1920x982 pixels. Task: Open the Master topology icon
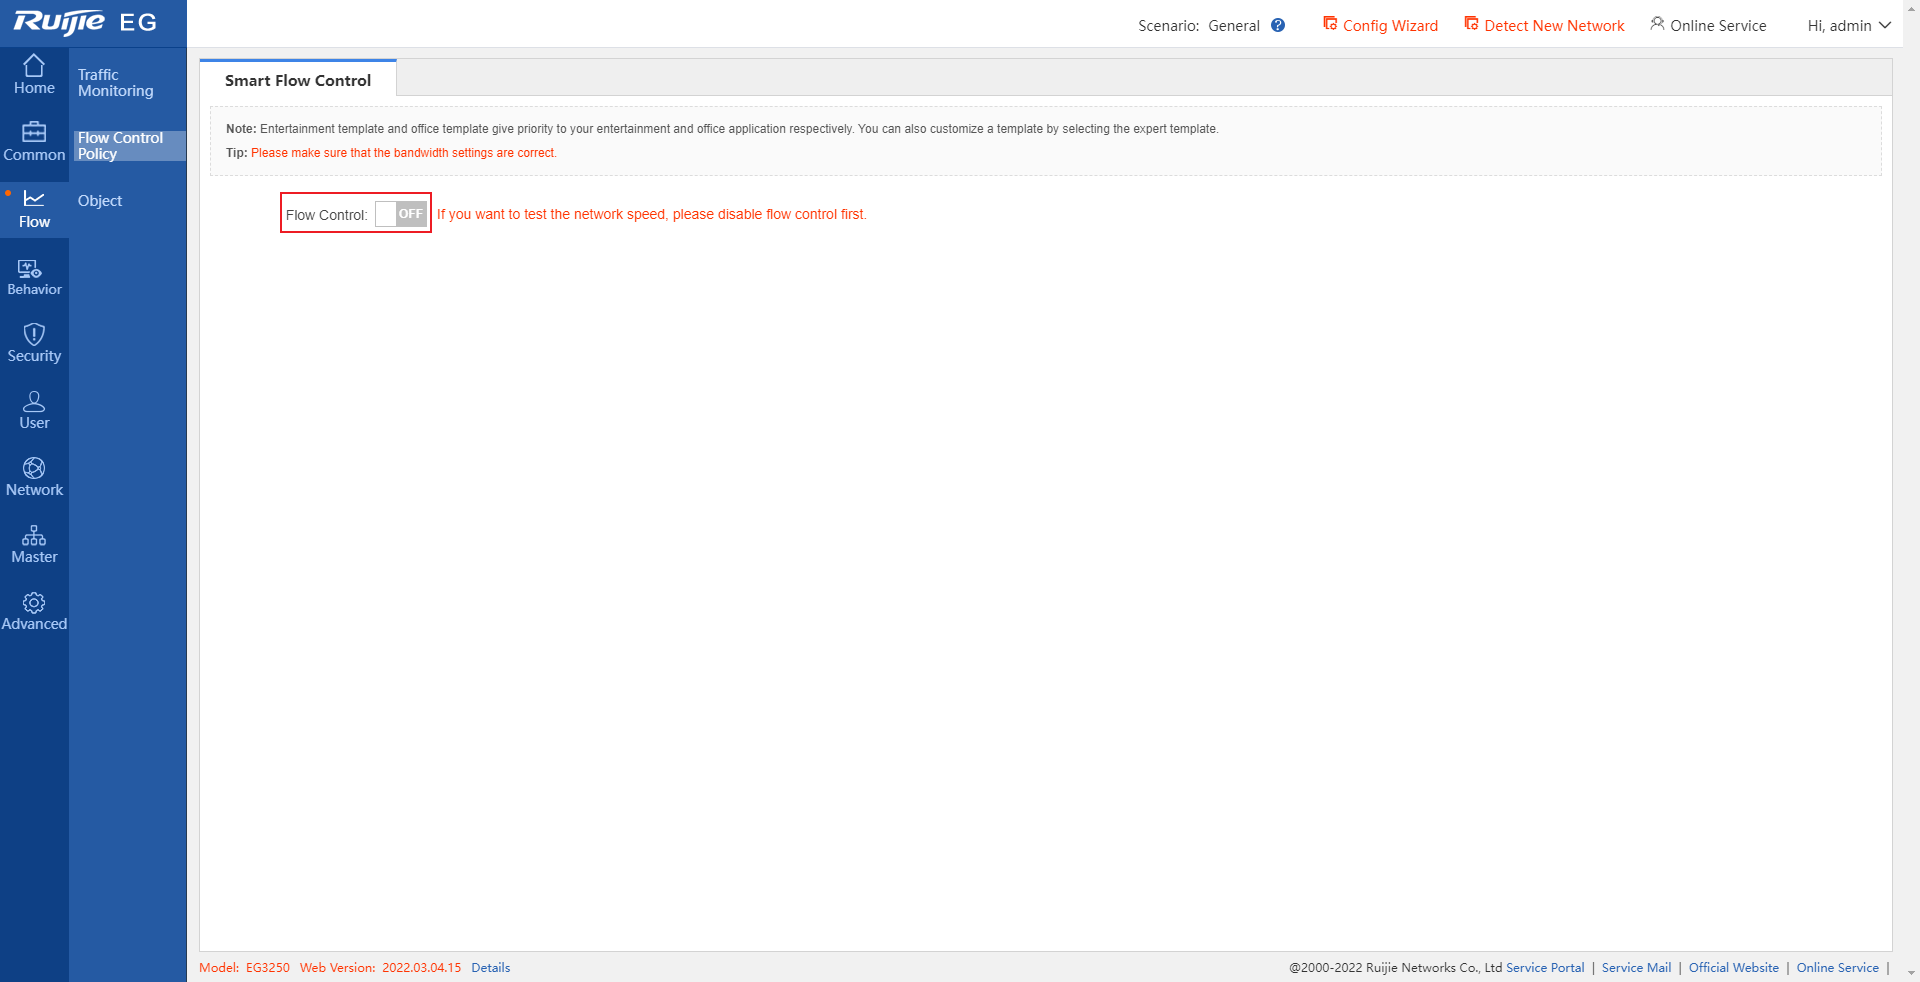(x=34, y=535)
